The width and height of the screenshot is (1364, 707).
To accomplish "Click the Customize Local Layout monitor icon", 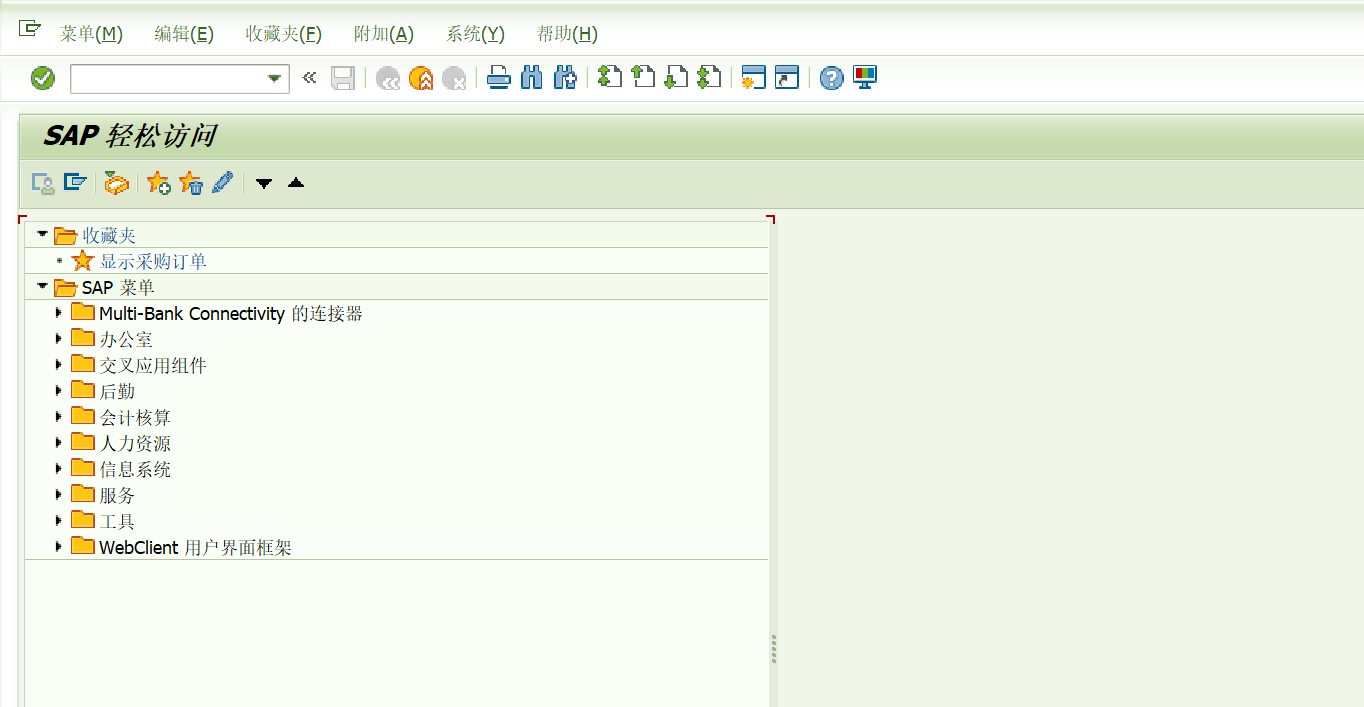I will (864, 77).
